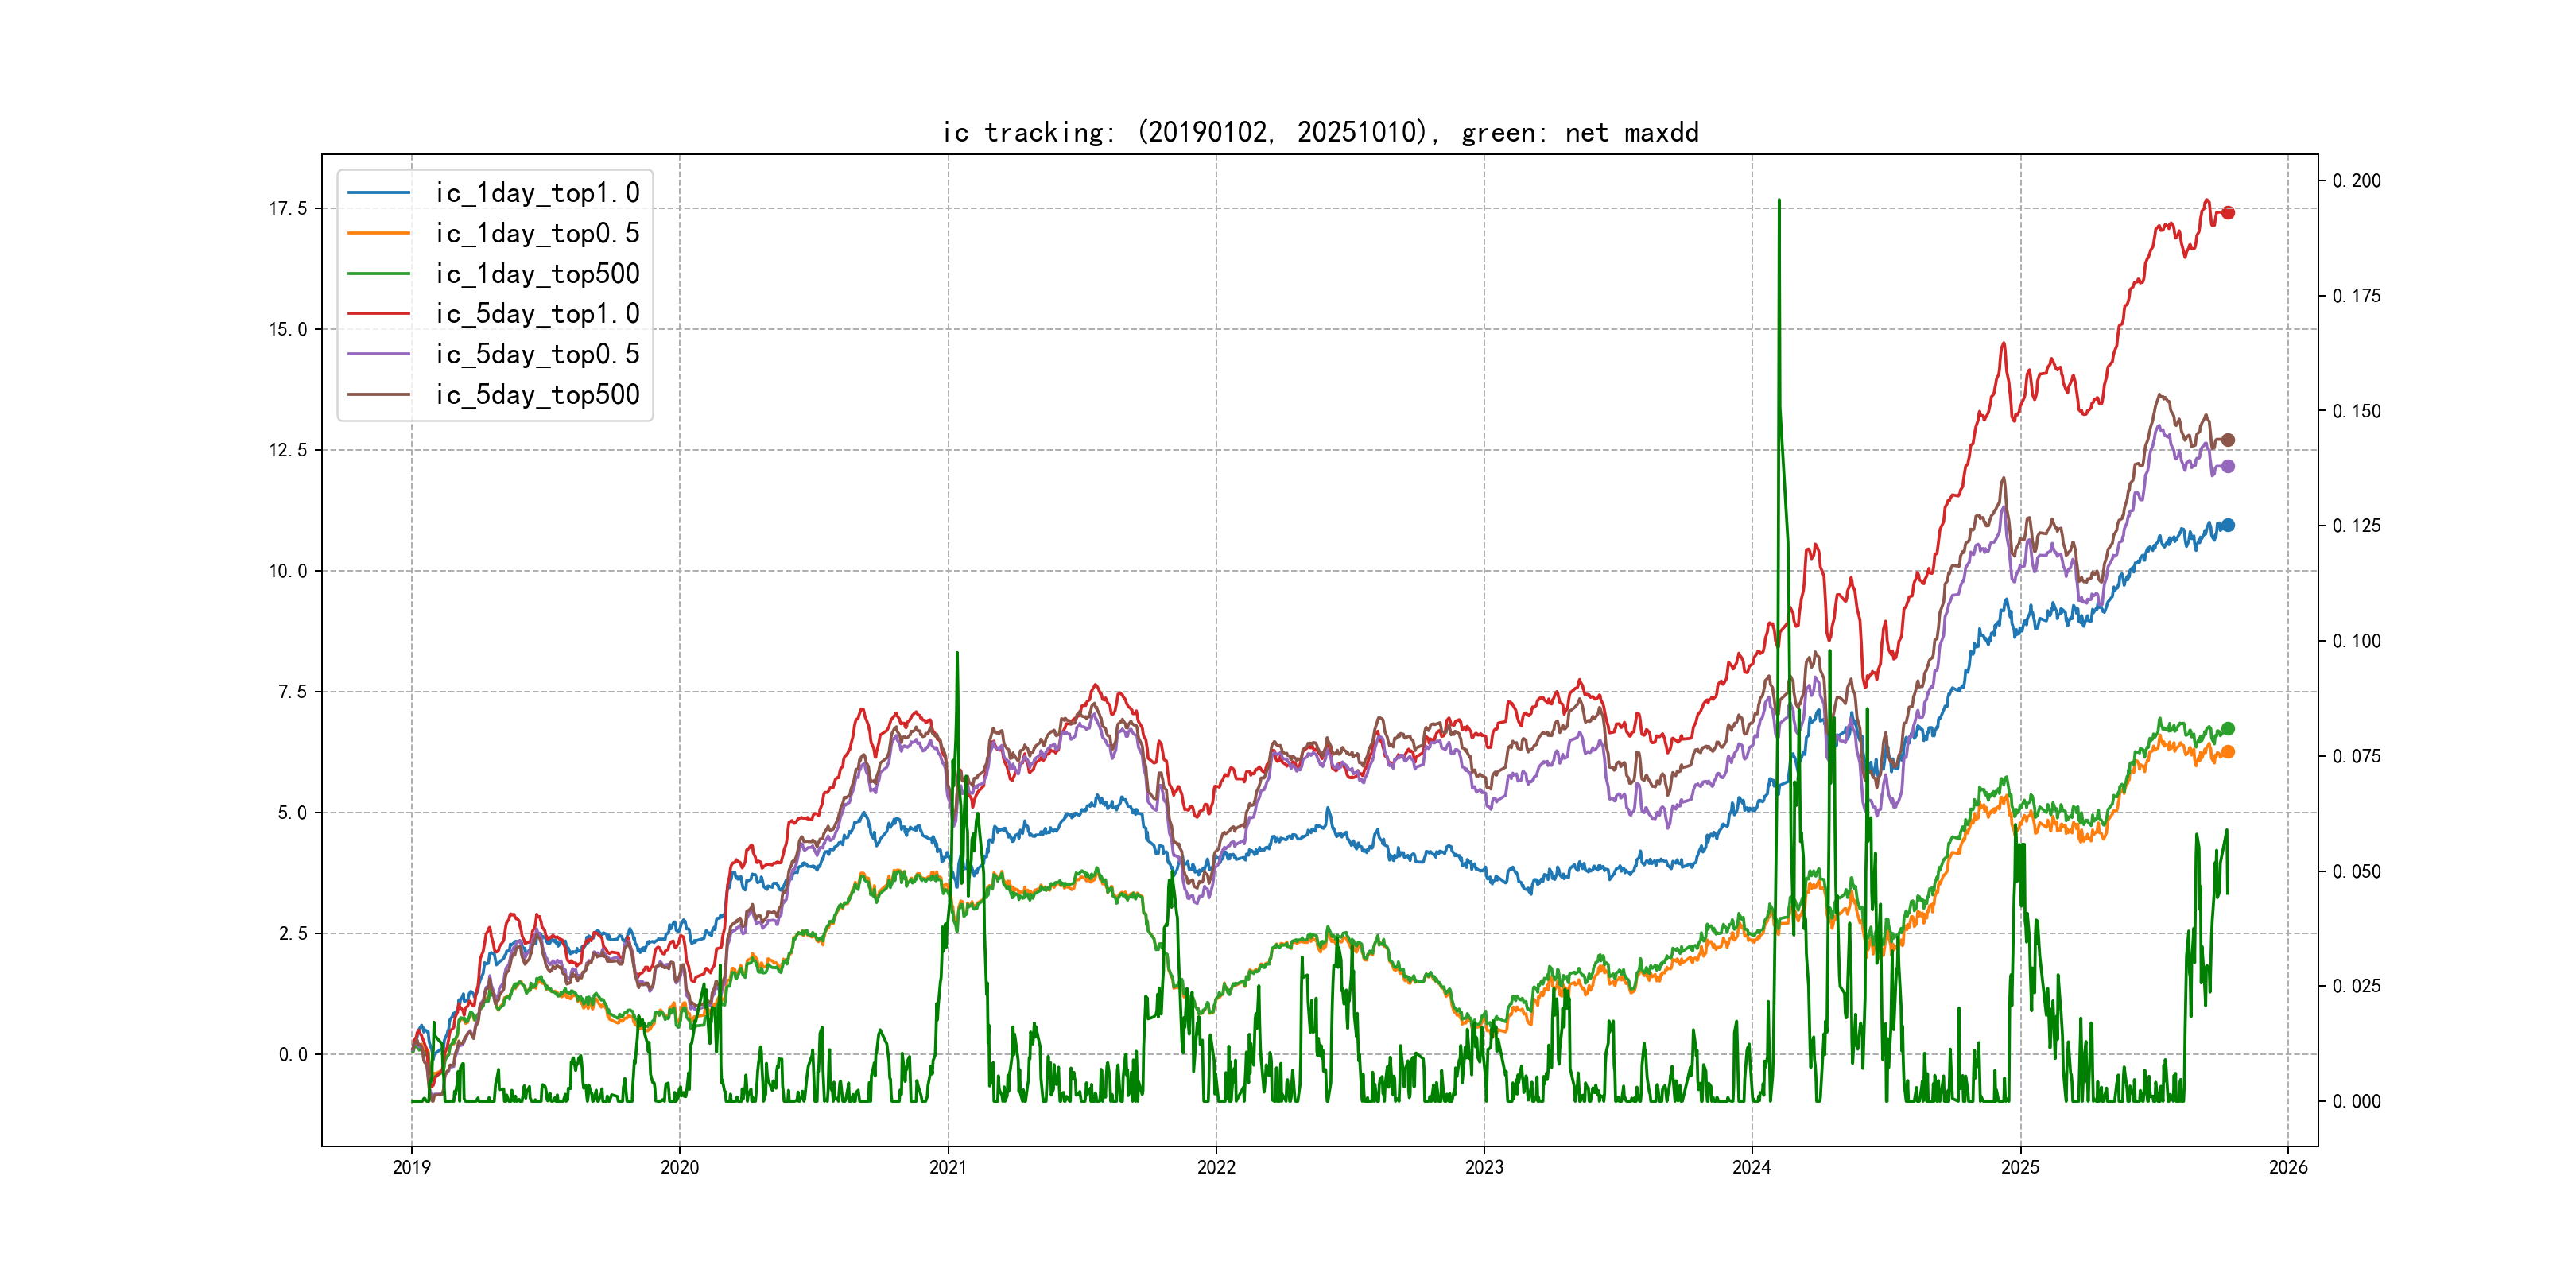Click the orange endpoint dot of ic_1day_top0.5
The width and height of the screenshot is (2576, 1288).
coord(2227,752)
